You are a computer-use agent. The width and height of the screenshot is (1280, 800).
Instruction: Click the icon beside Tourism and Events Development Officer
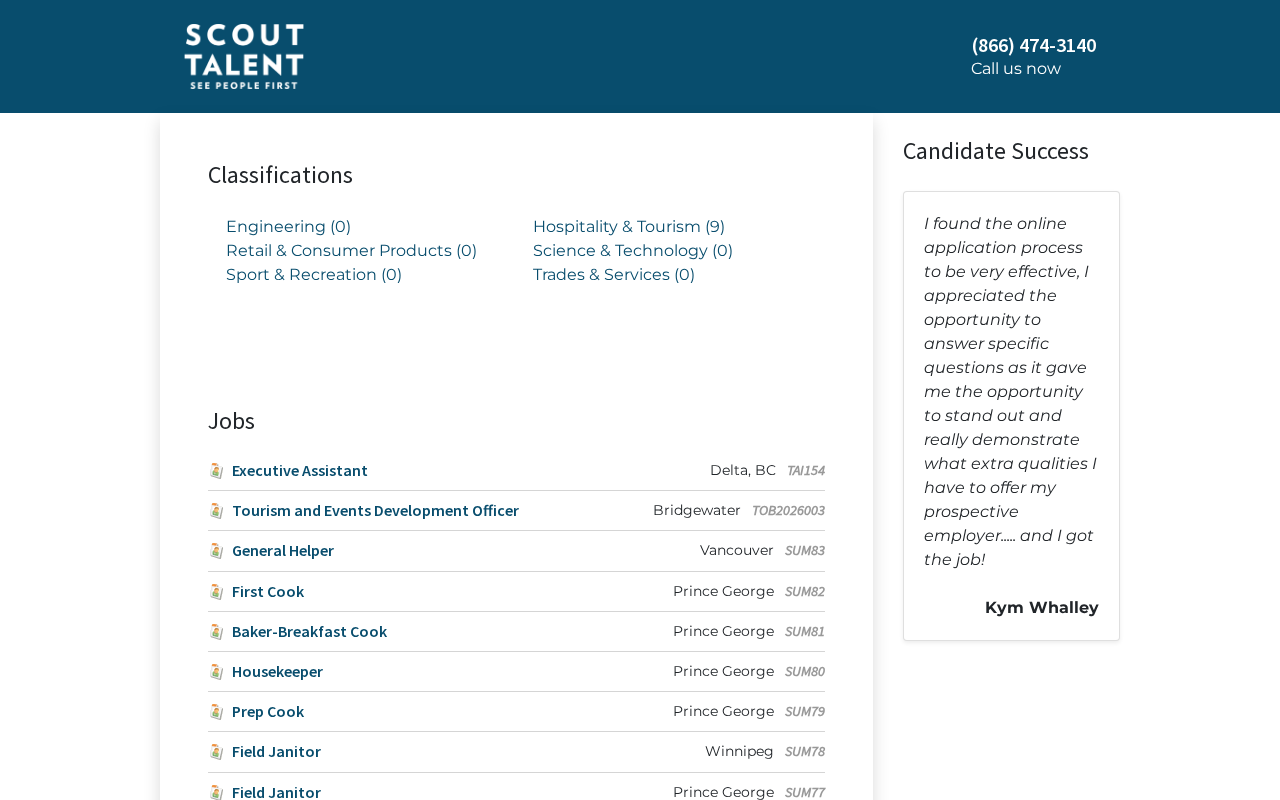(216, 511)
